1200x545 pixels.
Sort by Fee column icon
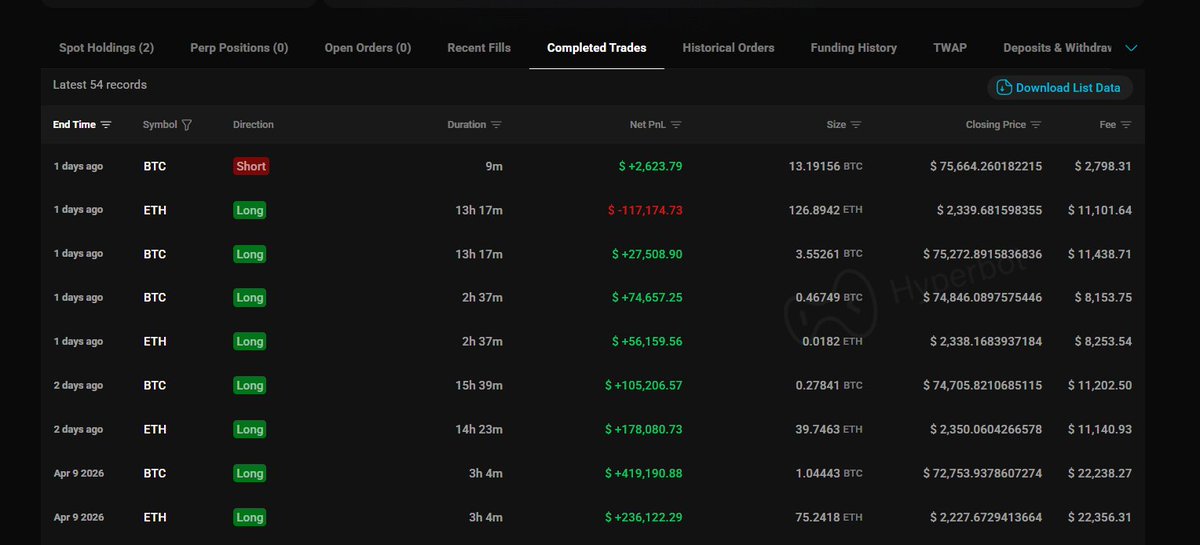click(x=1126, y=125)
